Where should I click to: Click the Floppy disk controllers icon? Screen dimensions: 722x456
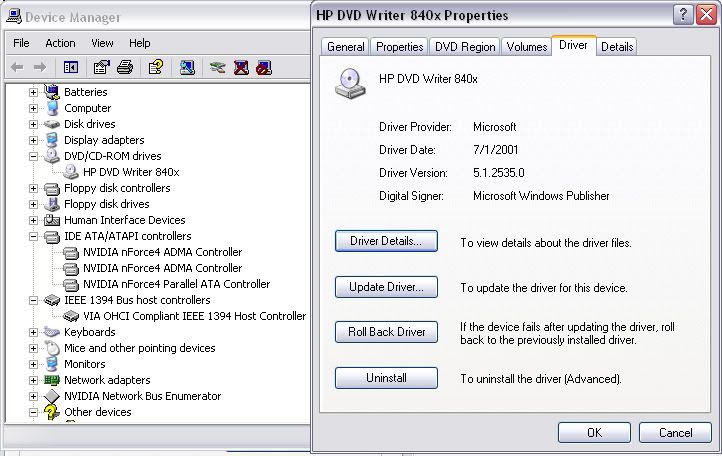point(52,188)
